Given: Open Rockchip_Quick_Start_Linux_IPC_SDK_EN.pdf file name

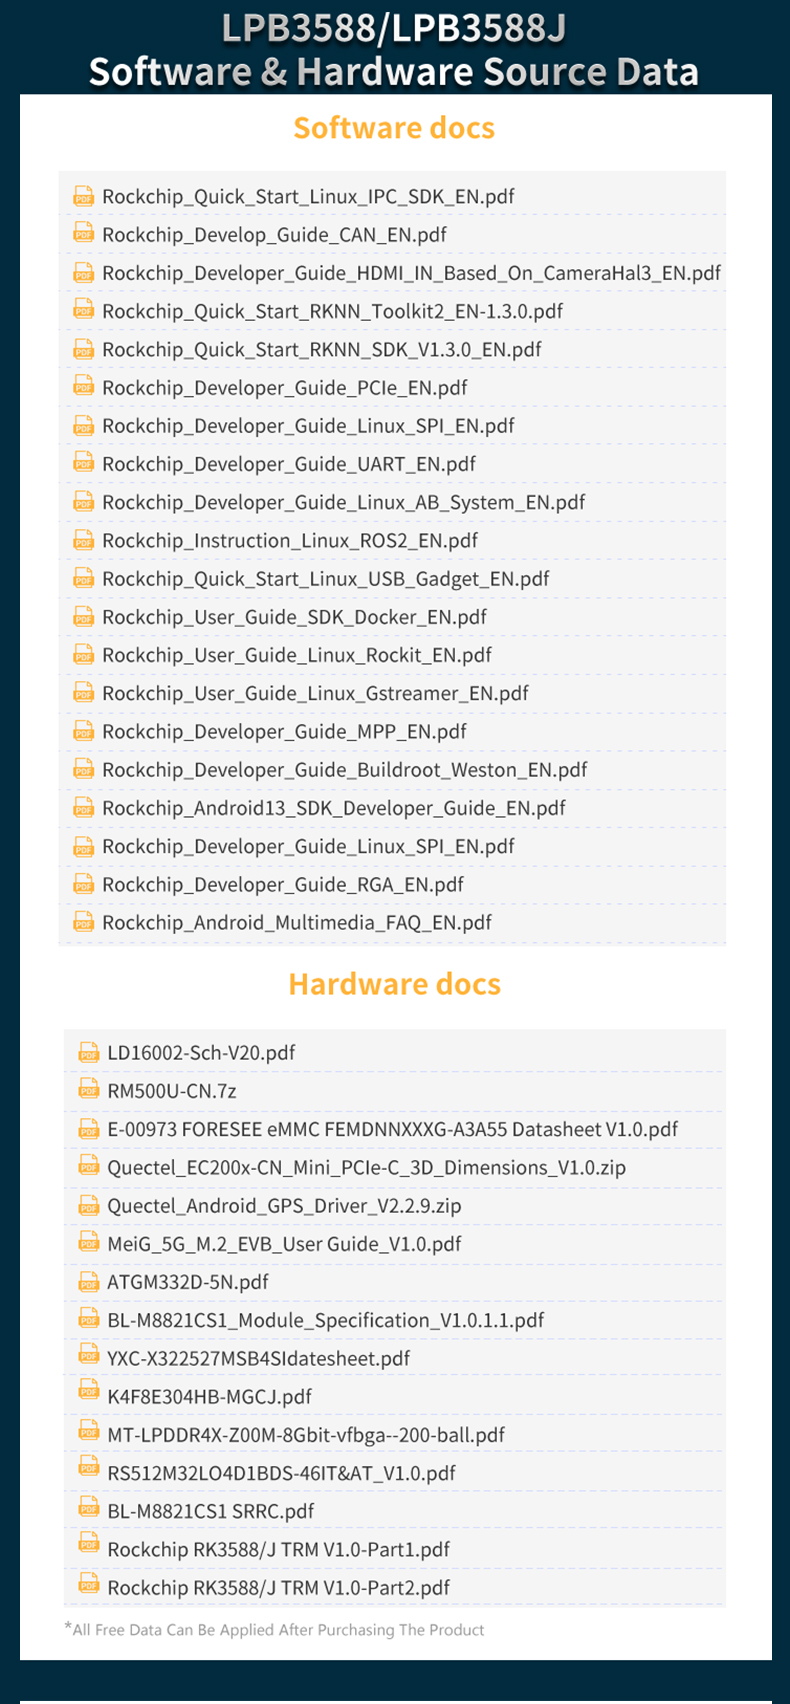Looking at the screenshot, I should (308, 197).
